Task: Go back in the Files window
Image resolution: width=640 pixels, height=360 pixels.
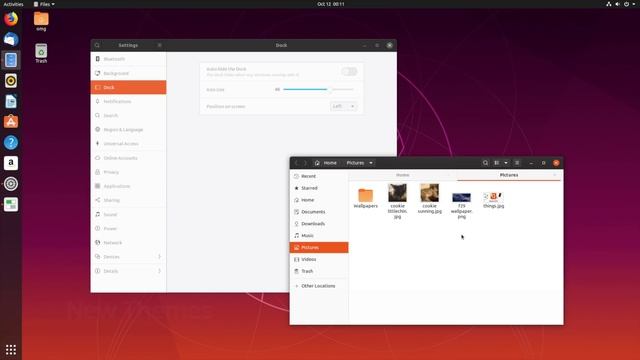Action: 296,163
